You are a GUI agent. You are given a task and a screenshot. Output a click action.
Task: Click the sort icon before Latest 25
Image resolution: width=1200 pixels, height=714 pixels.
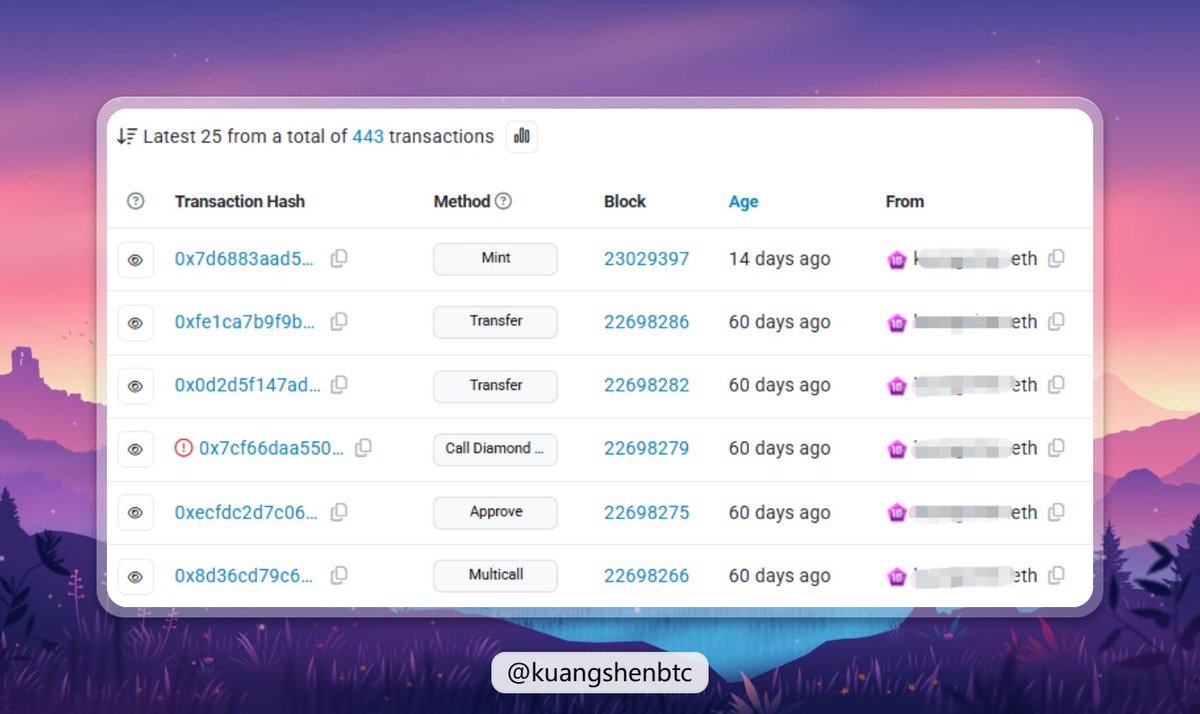(x=126, y=136)
